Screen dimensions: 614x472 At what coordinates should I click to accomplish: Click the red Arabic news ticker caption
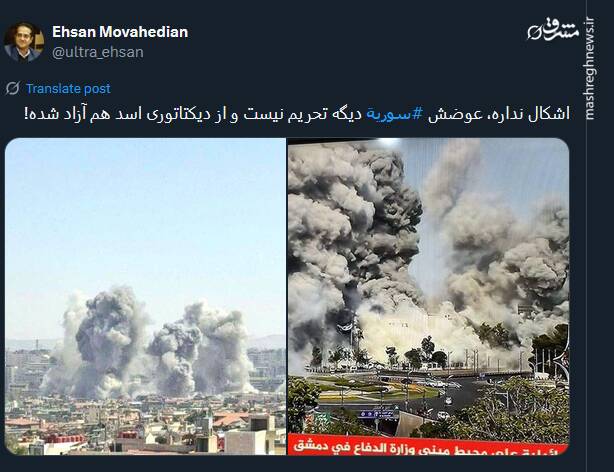coord(428,445)
